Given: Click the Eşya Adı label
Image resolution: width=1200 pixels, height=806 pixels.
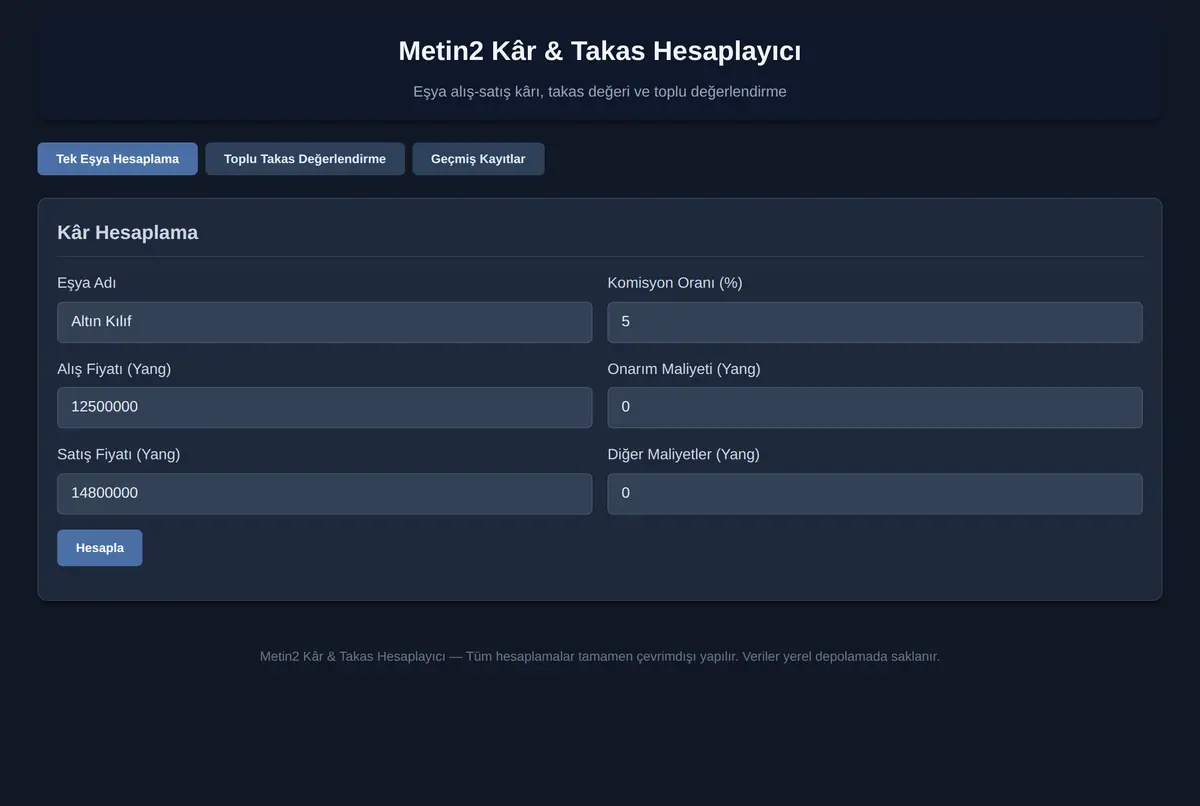Looking at the screenshot, I should (87, 283).
